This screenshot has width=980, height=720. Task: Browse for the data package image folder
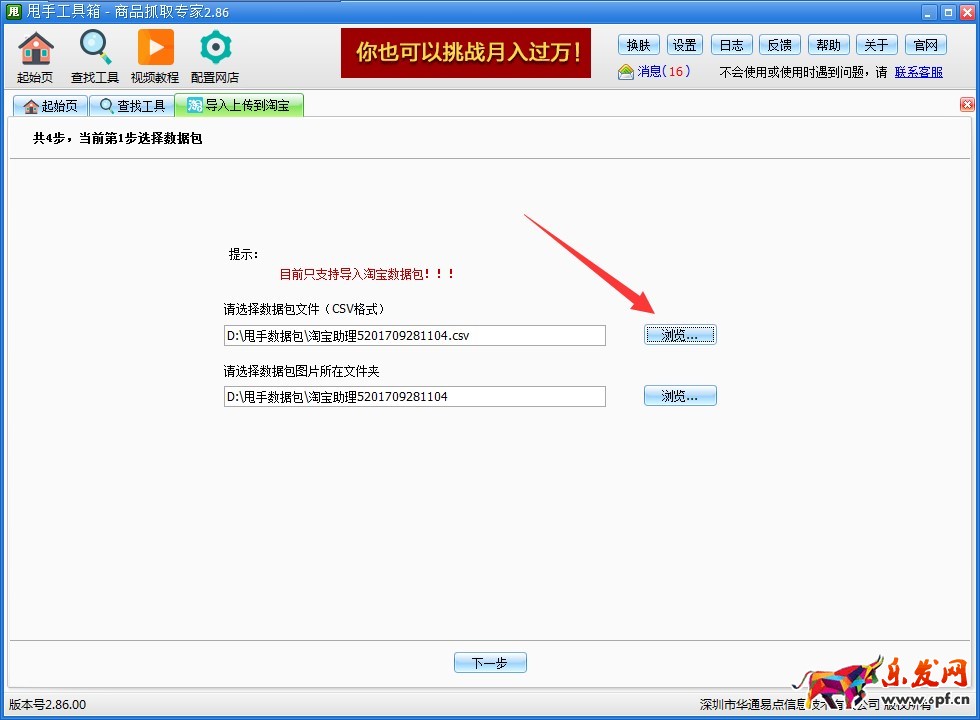(680, 396)
